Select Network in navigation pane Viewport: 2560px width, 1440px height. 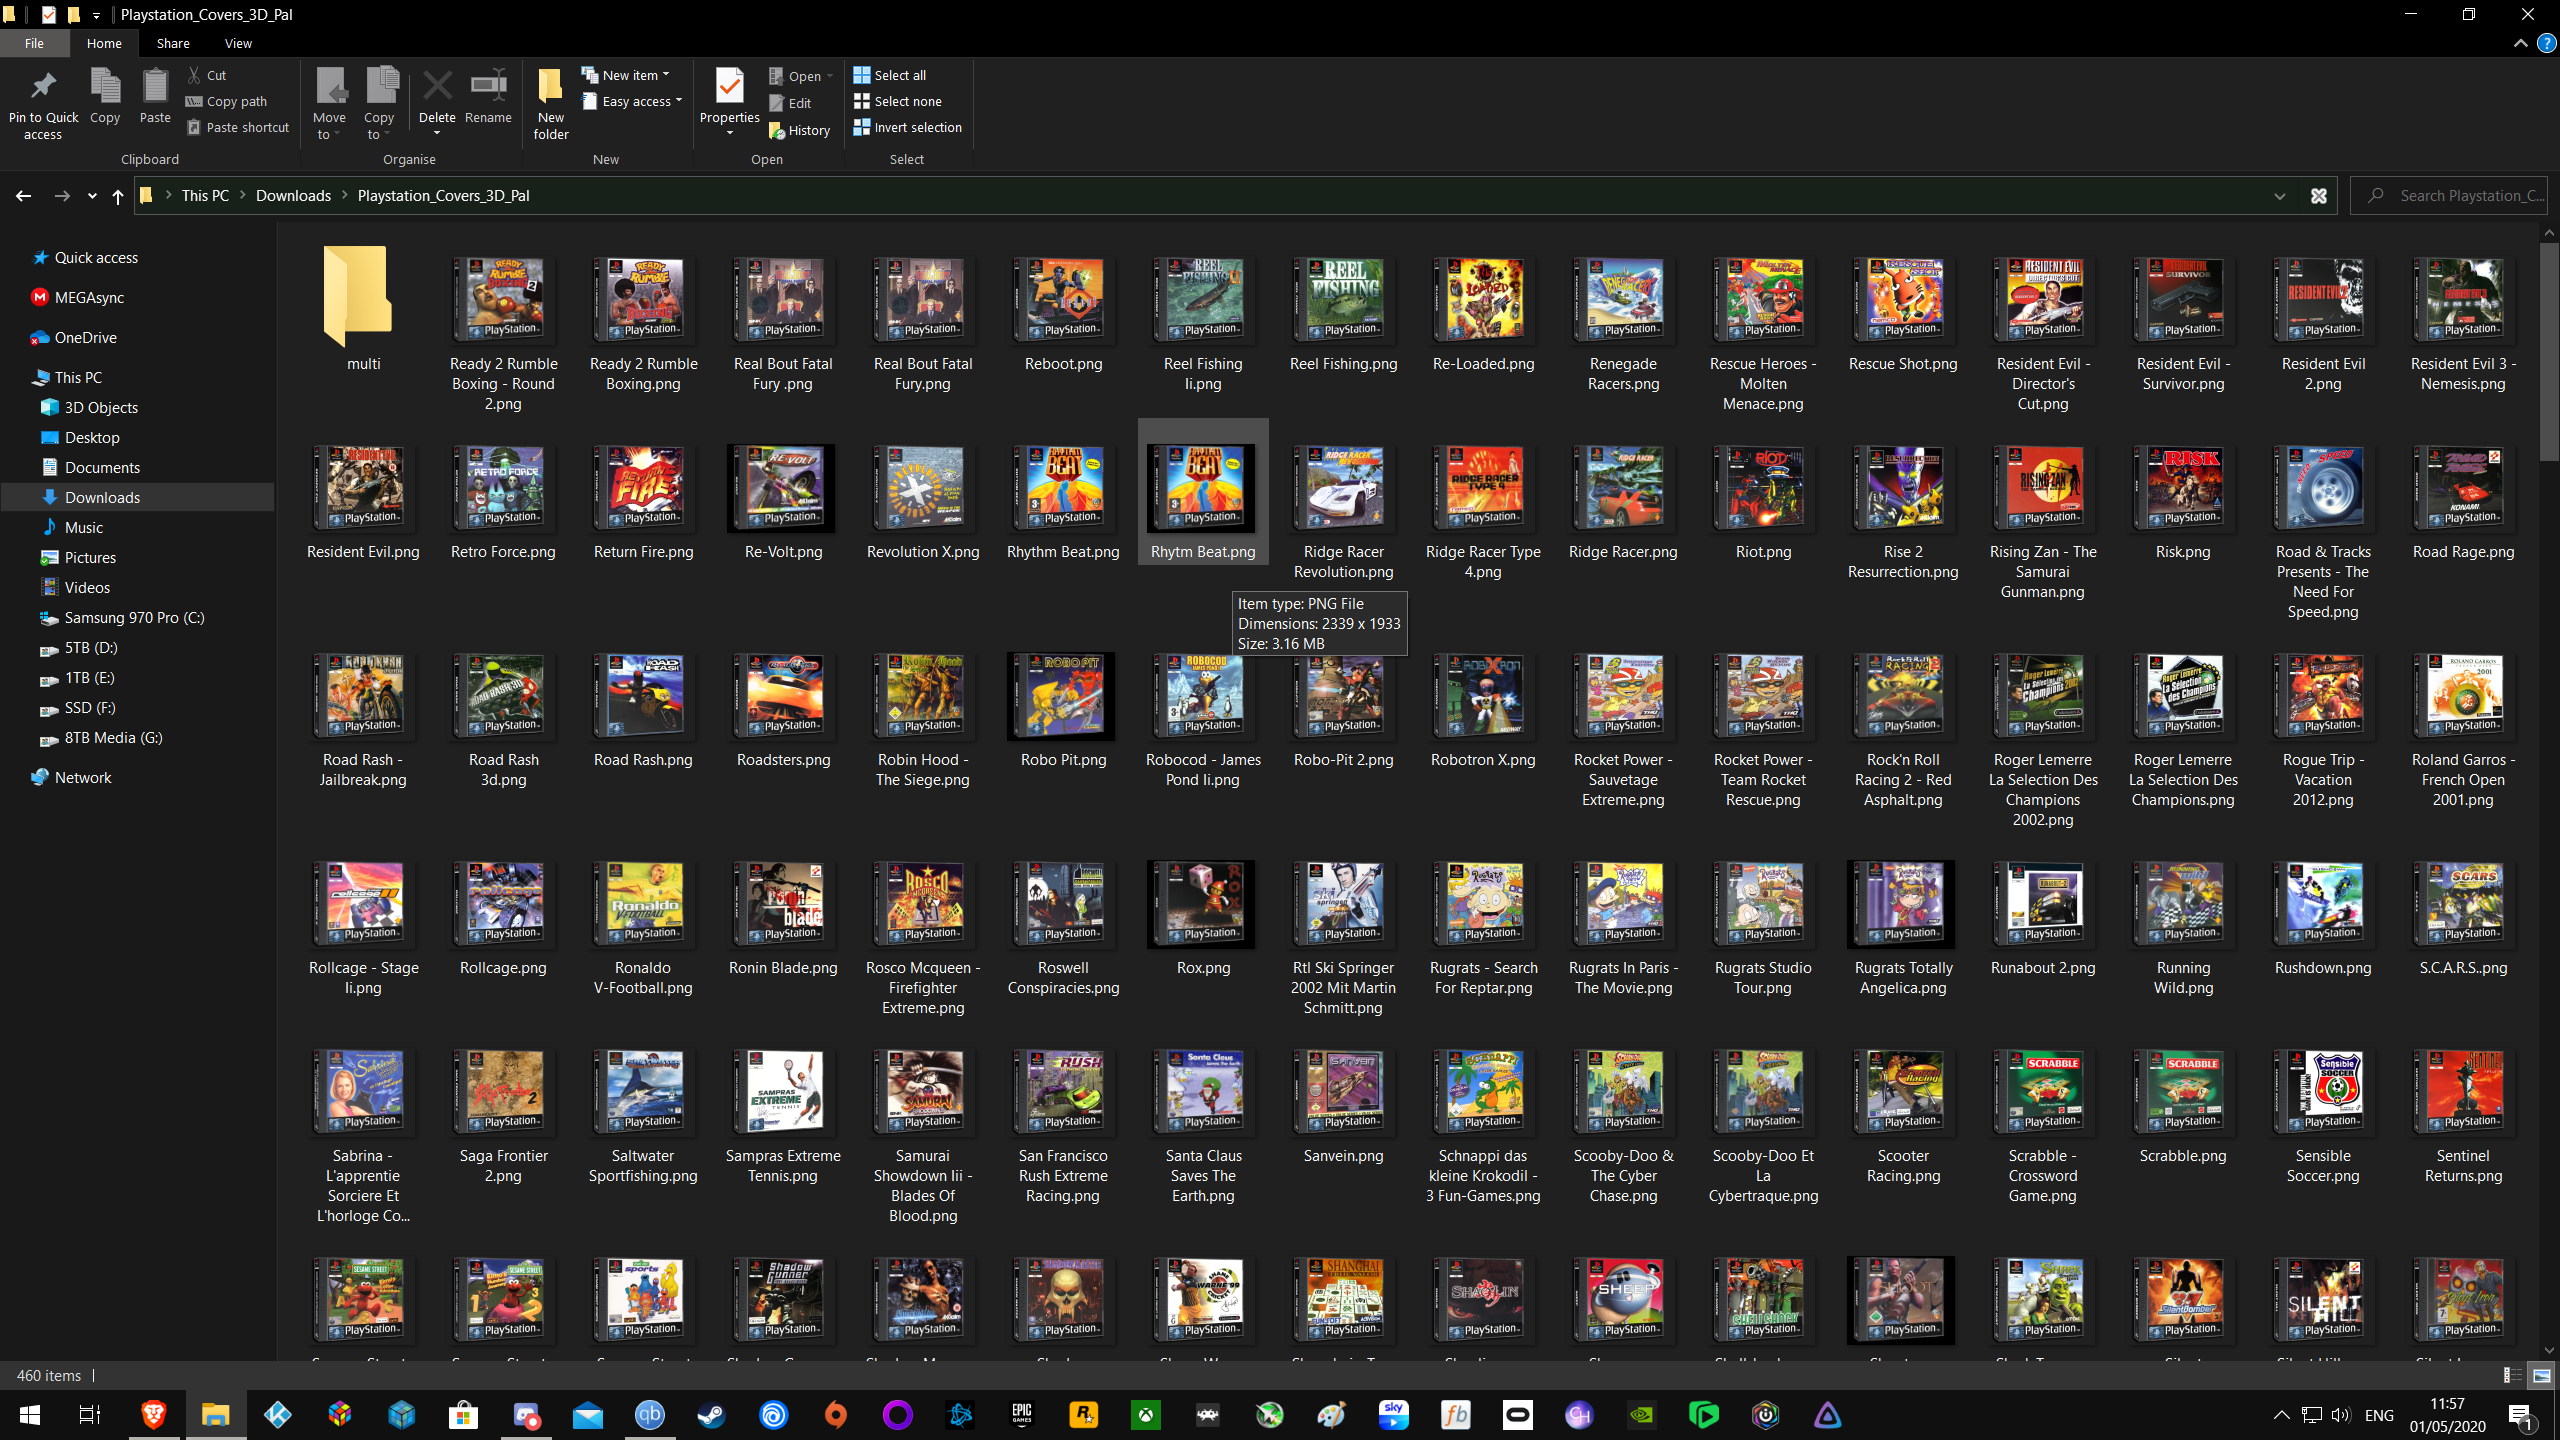click(x=83, y=778)
